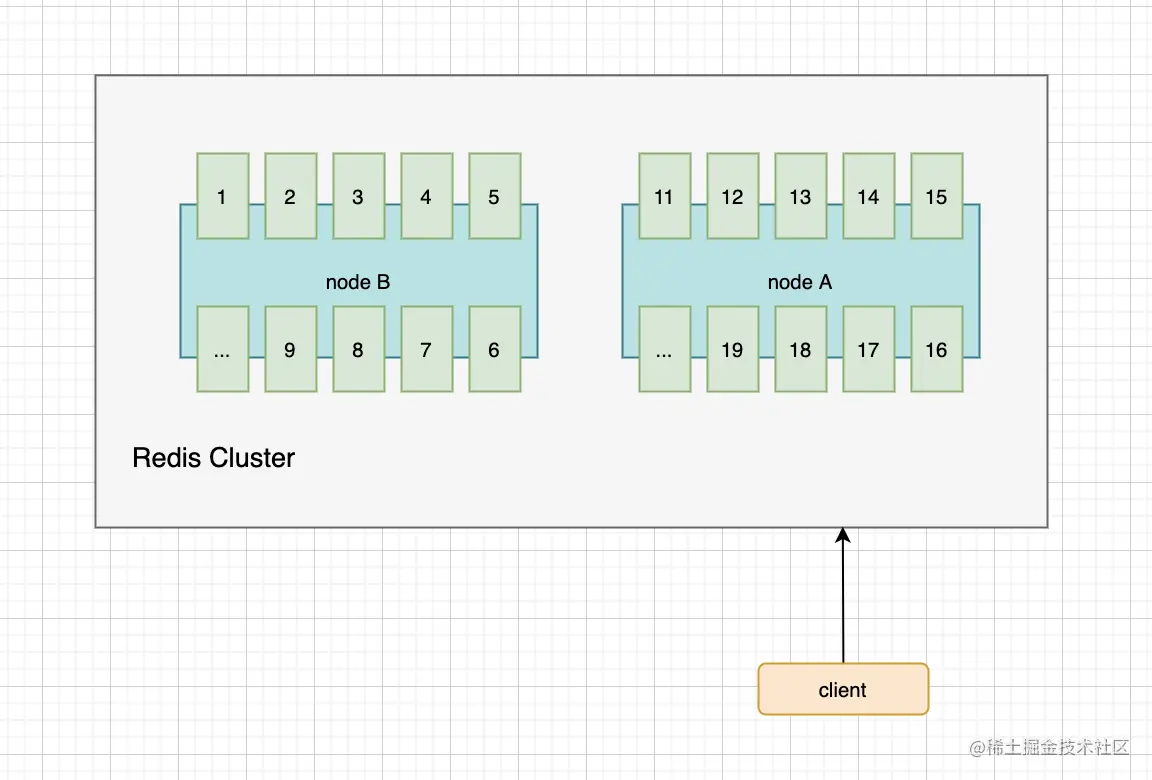Image resolution: width=1152 pixels, height=780 pixels.
Task: Click the client box
Action: tap(843, 689)
